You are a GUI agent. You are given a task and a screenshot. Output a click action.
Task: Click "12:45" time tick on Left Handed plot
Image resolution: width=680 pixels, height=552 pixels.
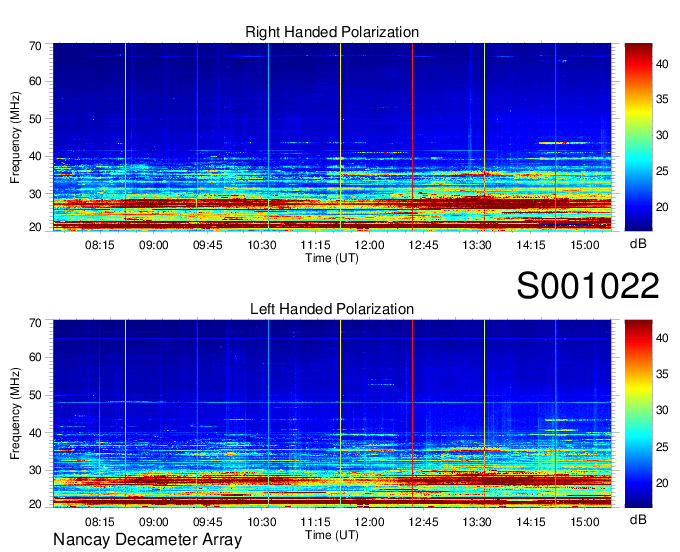[423, 522]
